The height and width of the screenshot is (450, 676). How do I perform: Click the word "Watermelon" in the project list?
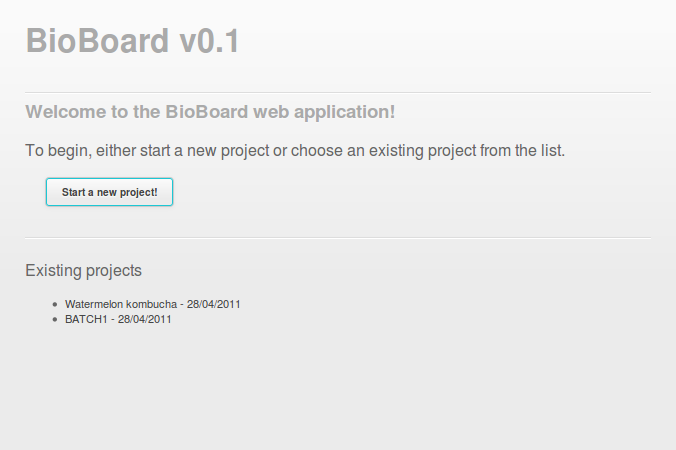click(x=93, y=304)
